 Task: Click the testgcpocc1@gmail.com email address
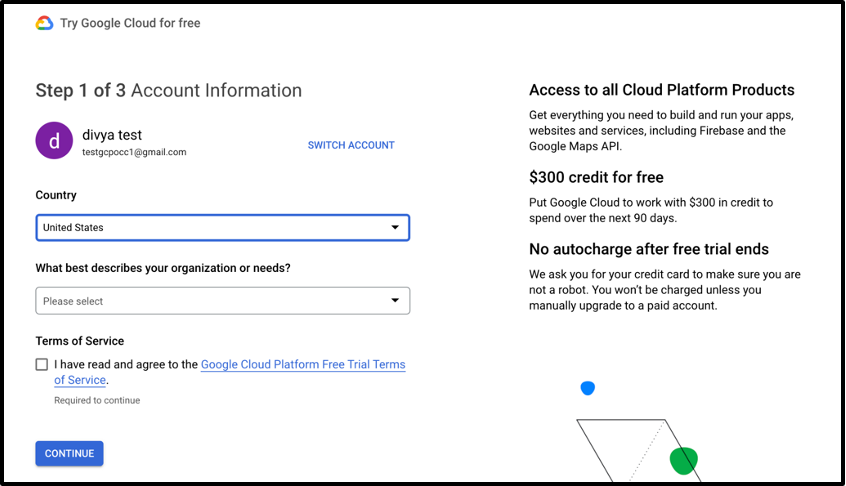coord(134,152)
